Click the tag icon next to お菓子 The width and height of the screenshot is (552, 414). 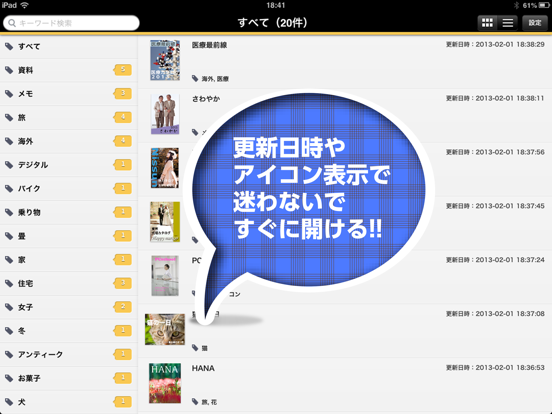9,378
